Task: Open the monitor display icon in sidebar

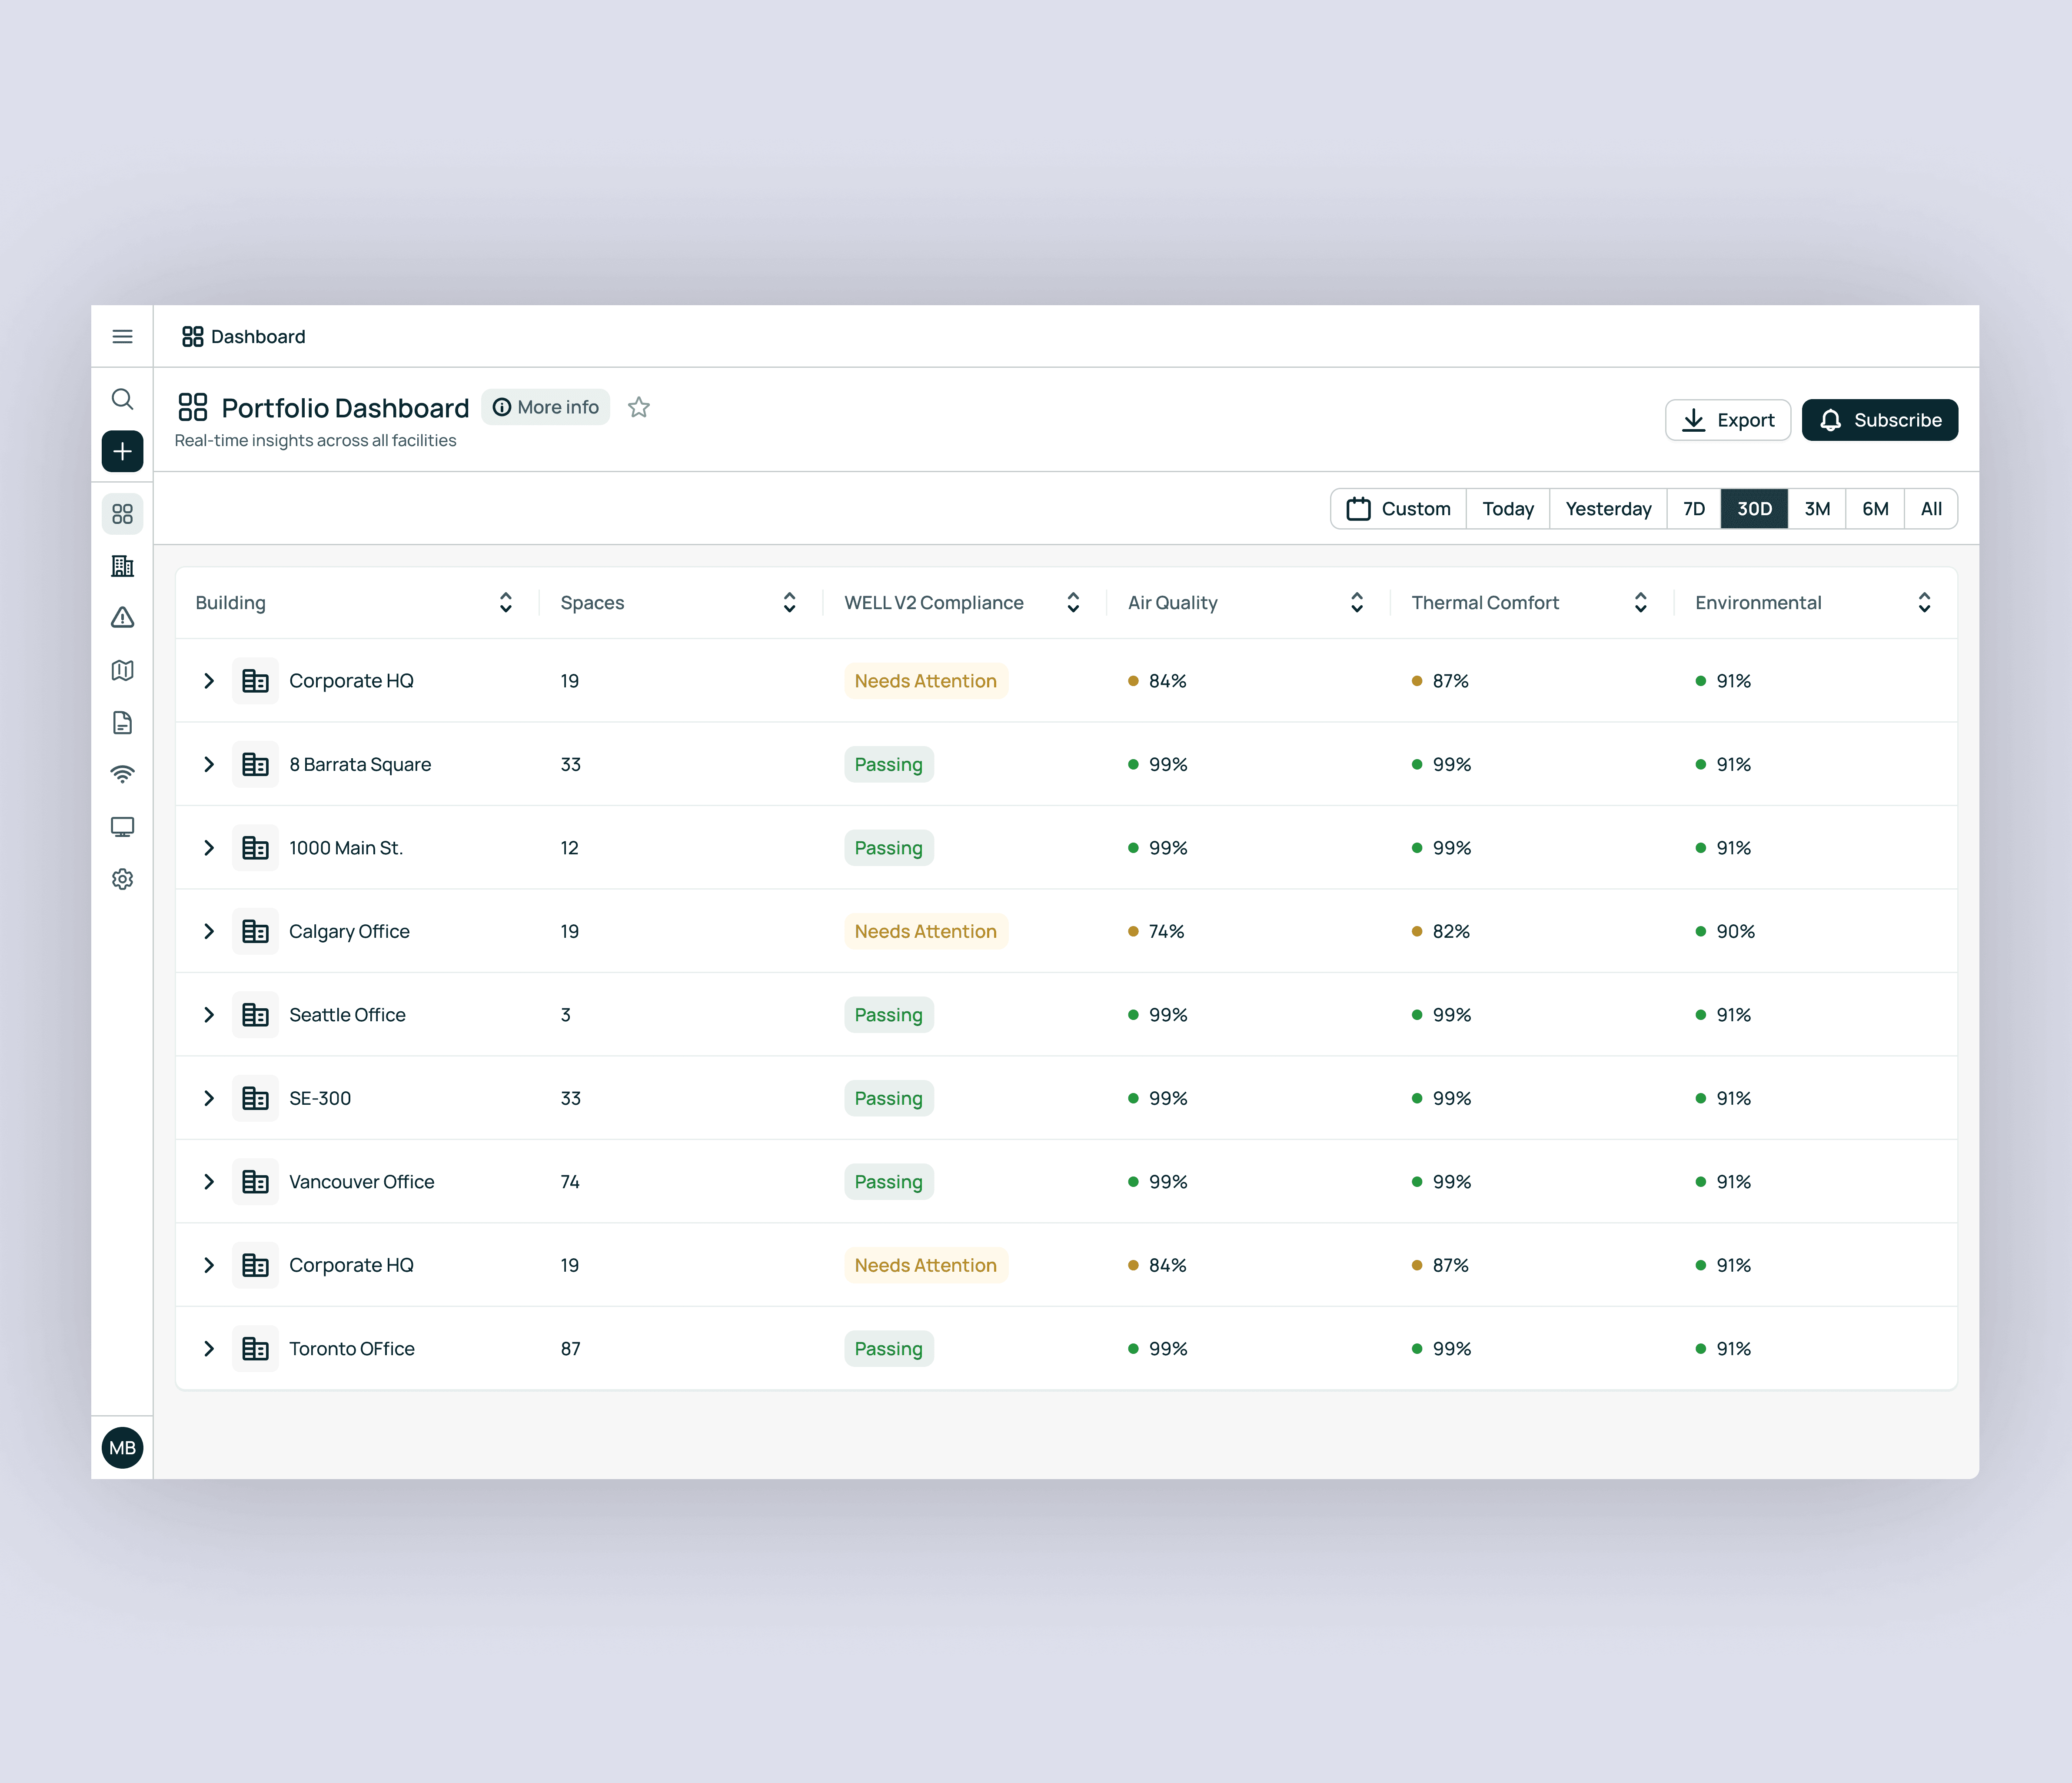Action: click(122, 826)
